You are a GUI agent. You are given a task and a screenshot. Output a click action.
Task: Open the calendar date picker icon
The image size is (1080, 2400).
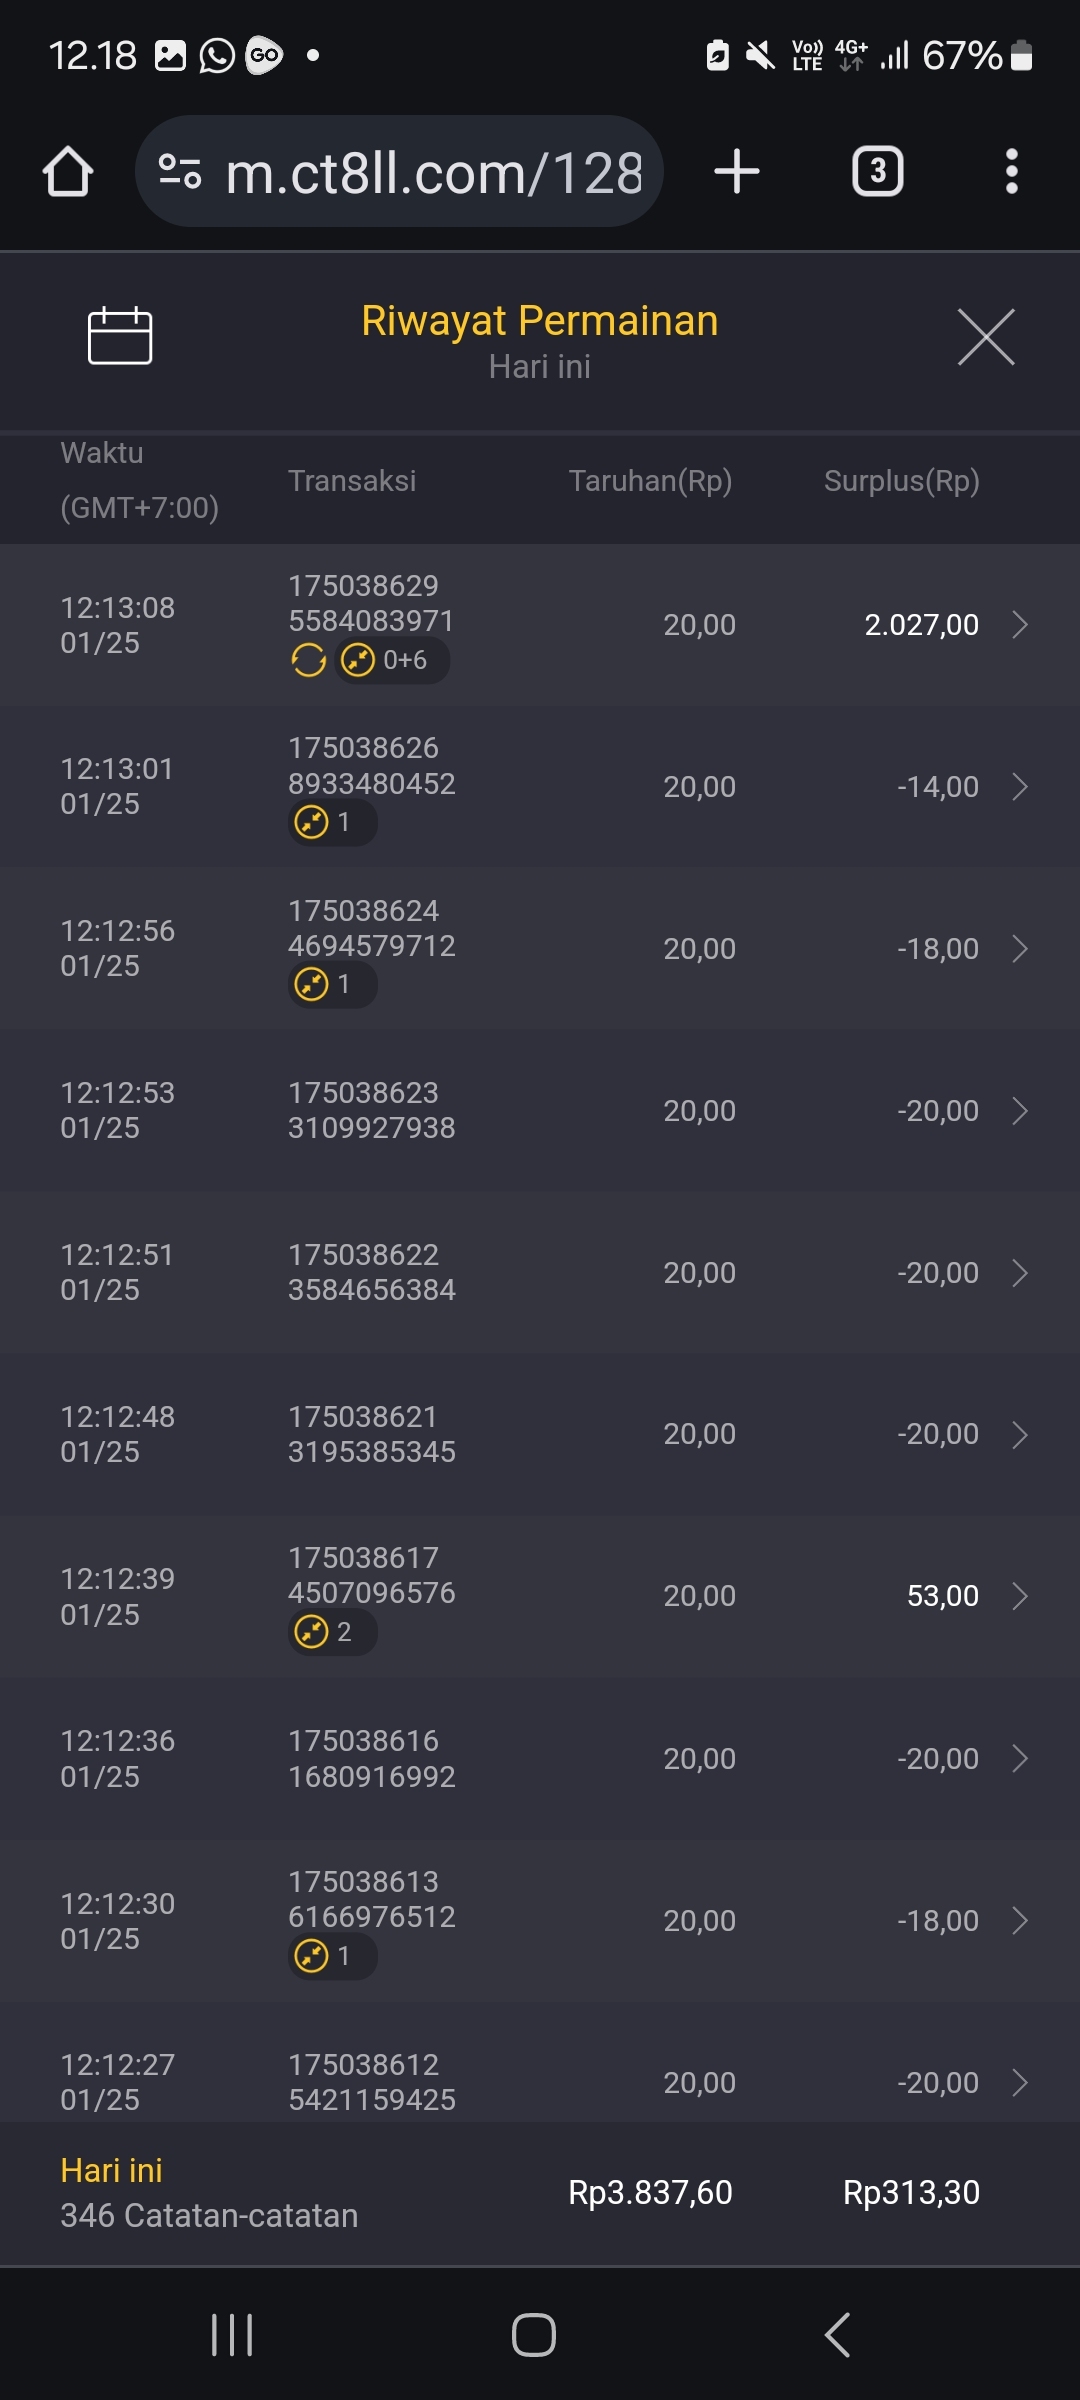120,336
